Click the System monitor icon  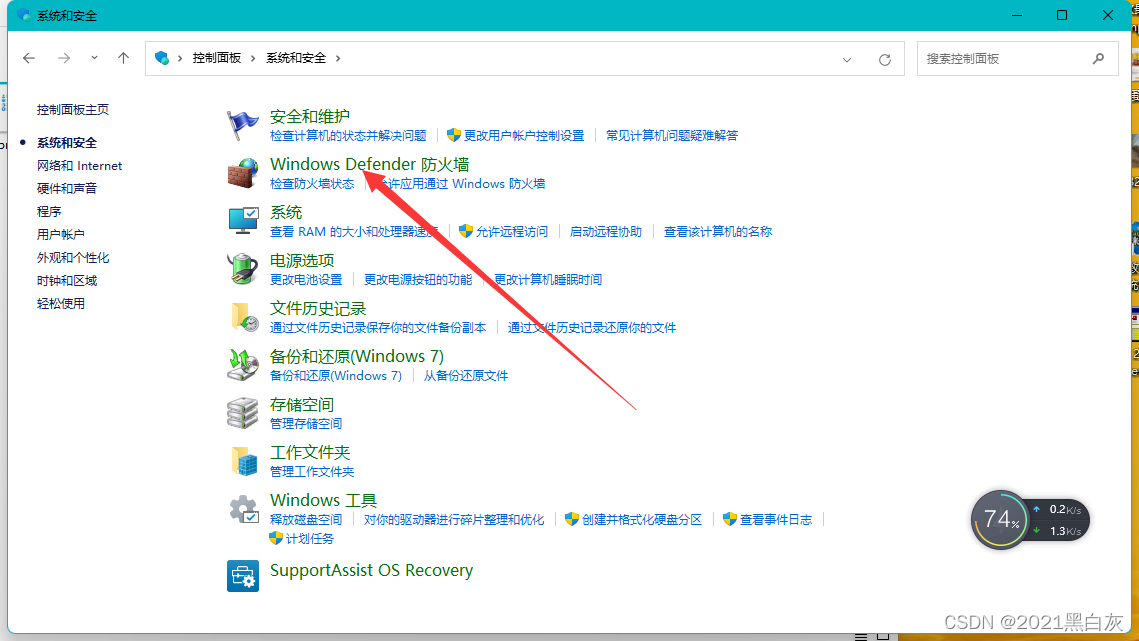[242, 220]
